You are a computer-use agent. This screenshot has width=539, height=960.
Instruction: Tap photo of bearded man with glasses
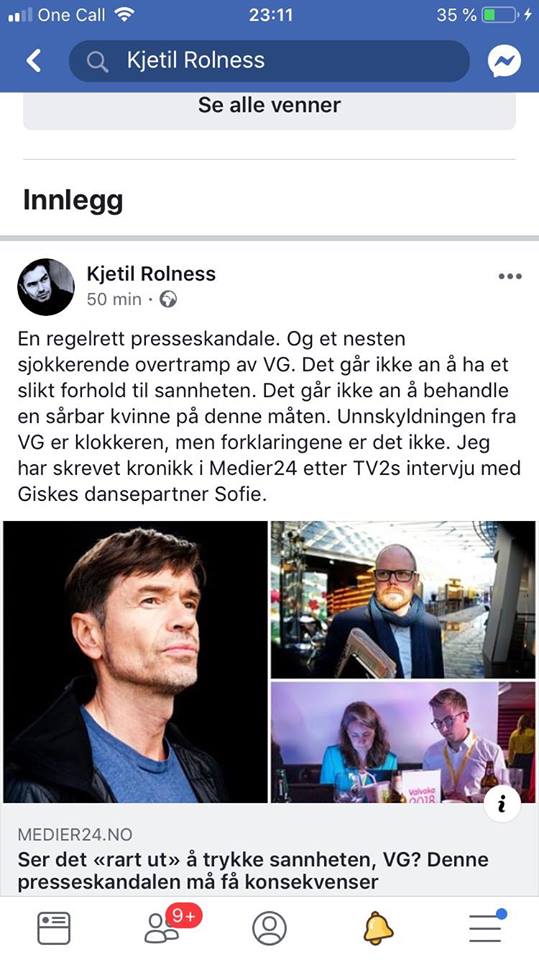coord(403,599)
